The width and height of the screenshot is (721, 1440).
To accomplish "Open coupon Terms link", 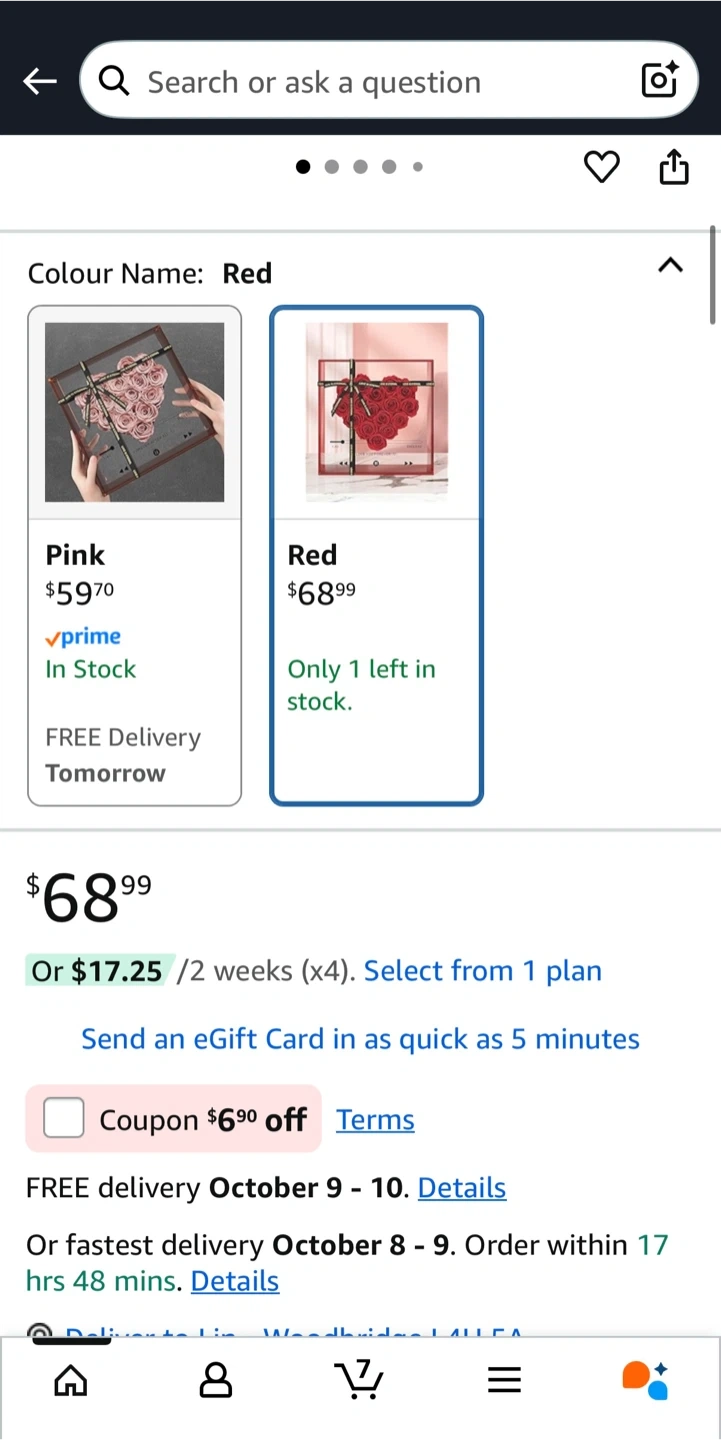I will [x=375, y=1120].
